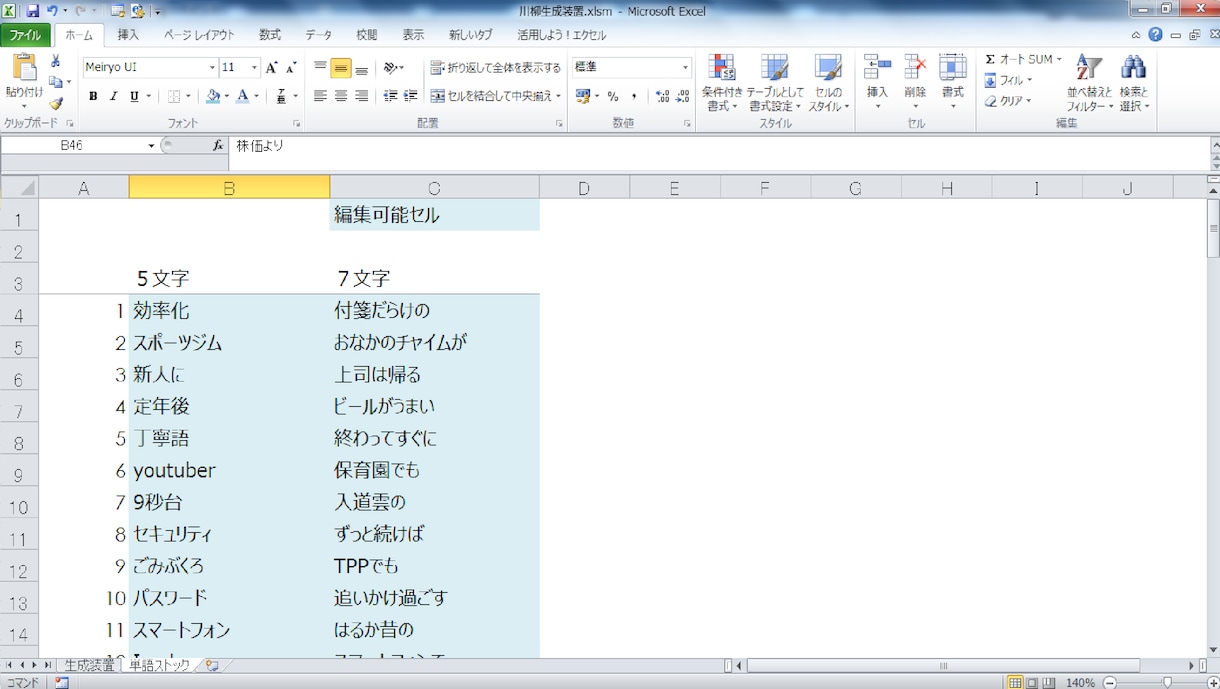1220x689 pixels.
Task: Open the ファイル (File) tab
Action: [x=25, y=35]
